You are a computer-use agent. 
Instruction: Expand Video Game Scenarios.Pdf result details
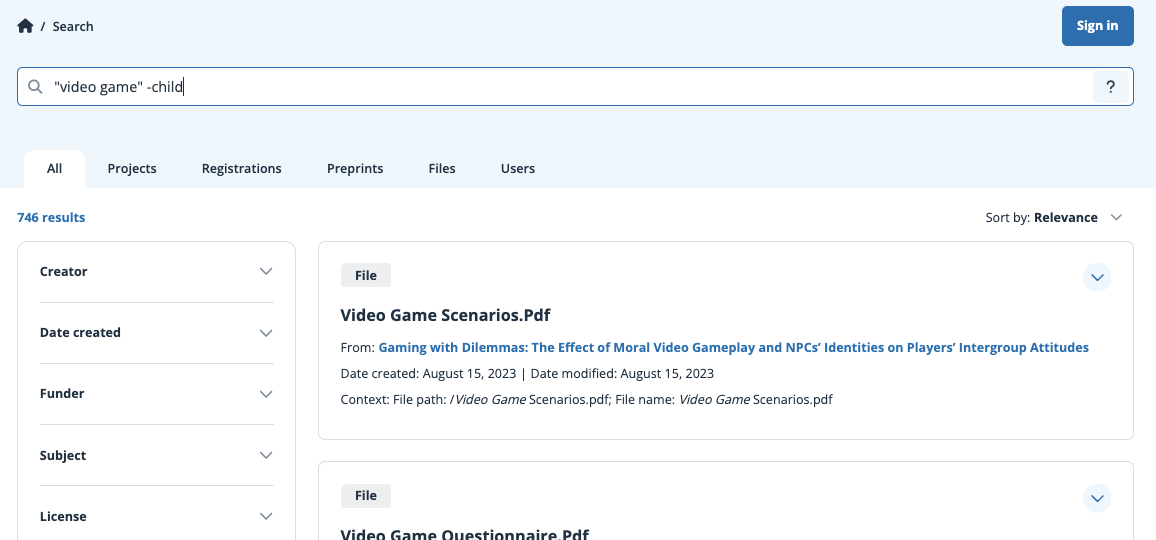1097,277
